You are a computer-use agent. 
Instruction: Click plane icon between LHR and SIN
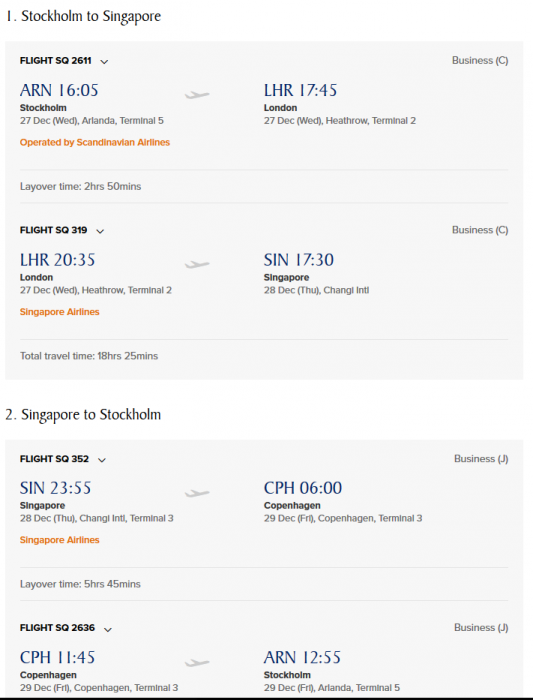click(x=197, y=264)
